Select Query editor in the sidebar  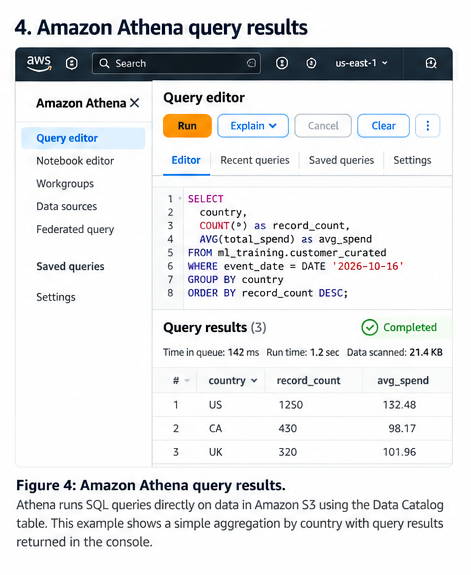(x=83, y=138)
